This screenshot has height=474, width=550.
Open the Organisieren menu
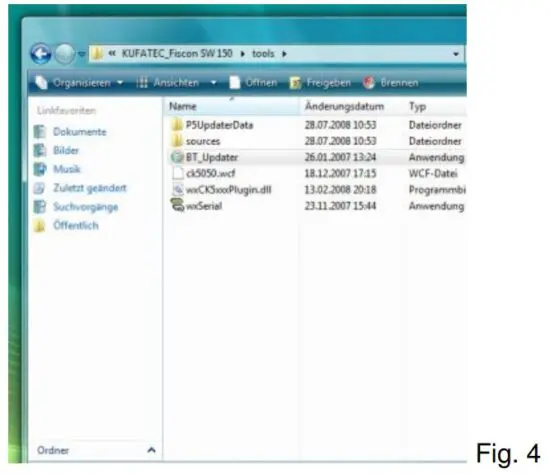pos(82,83)
